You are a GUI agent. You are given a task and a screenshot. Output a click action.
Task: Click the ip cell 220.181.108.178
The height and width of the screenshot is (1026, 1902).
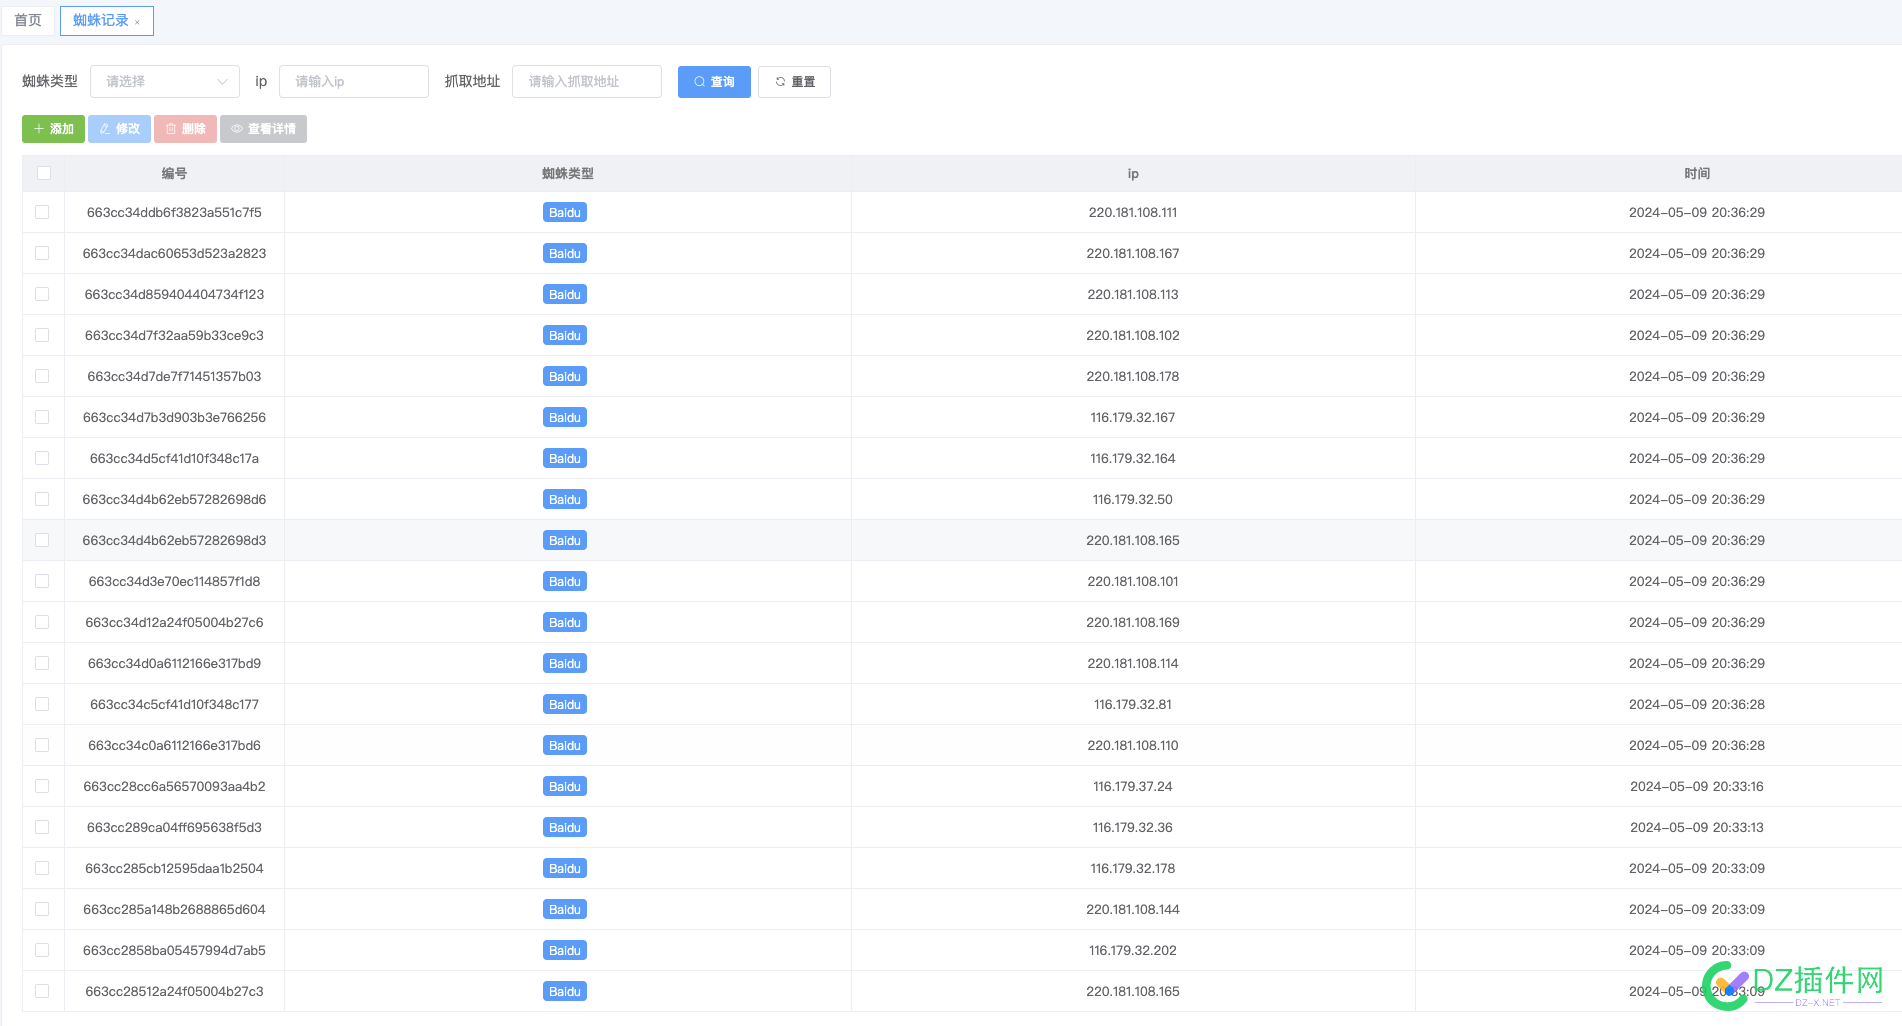tap(1133, 376)
